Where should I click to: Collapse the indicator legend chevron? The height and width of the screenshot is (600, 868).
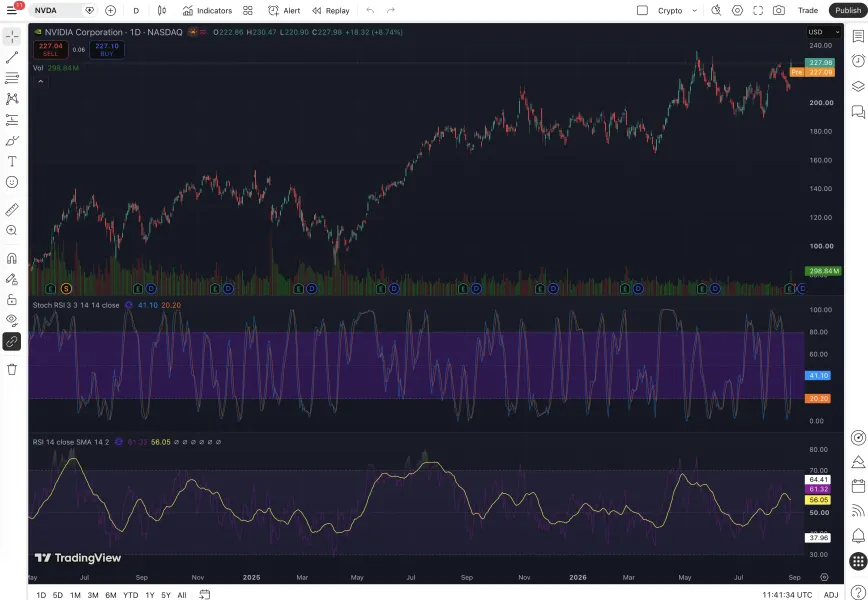40,82
